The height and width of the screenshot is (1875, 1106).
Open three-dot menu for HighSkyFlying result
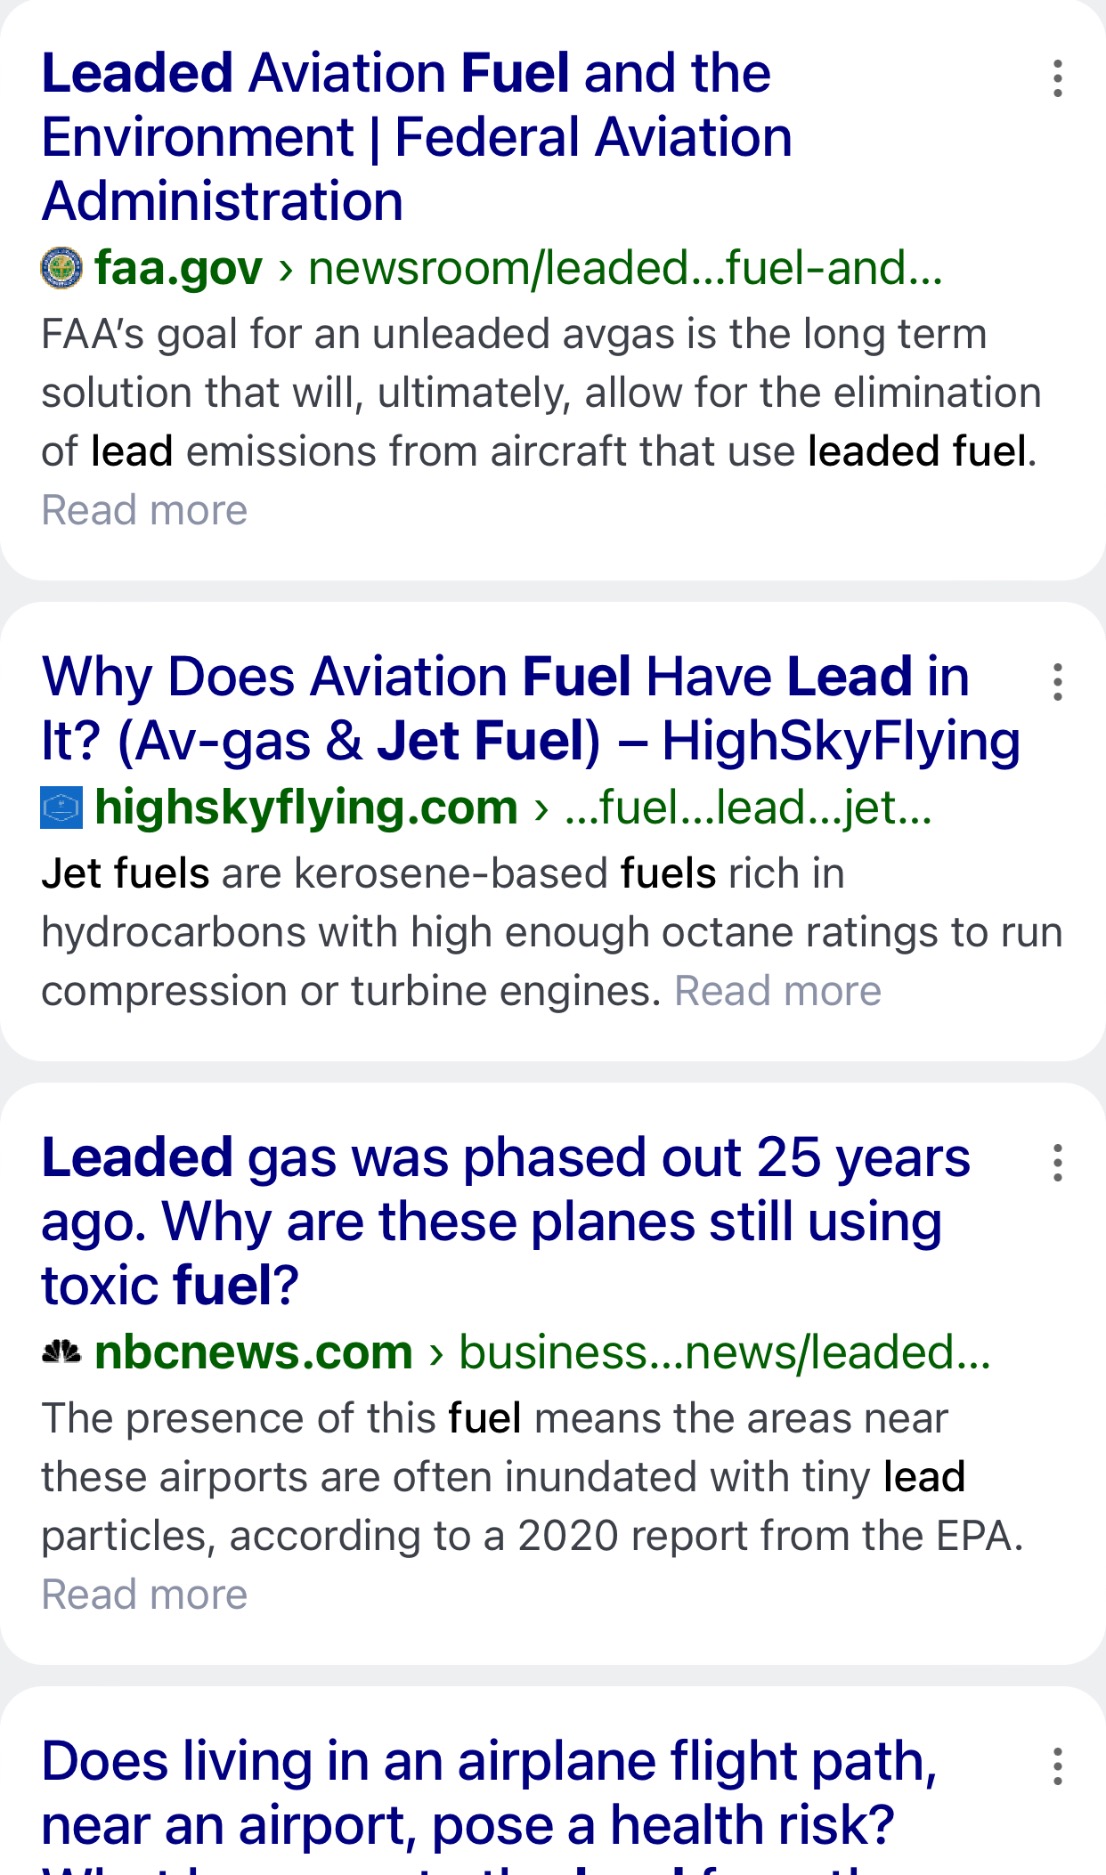(x=1057, y=682)
